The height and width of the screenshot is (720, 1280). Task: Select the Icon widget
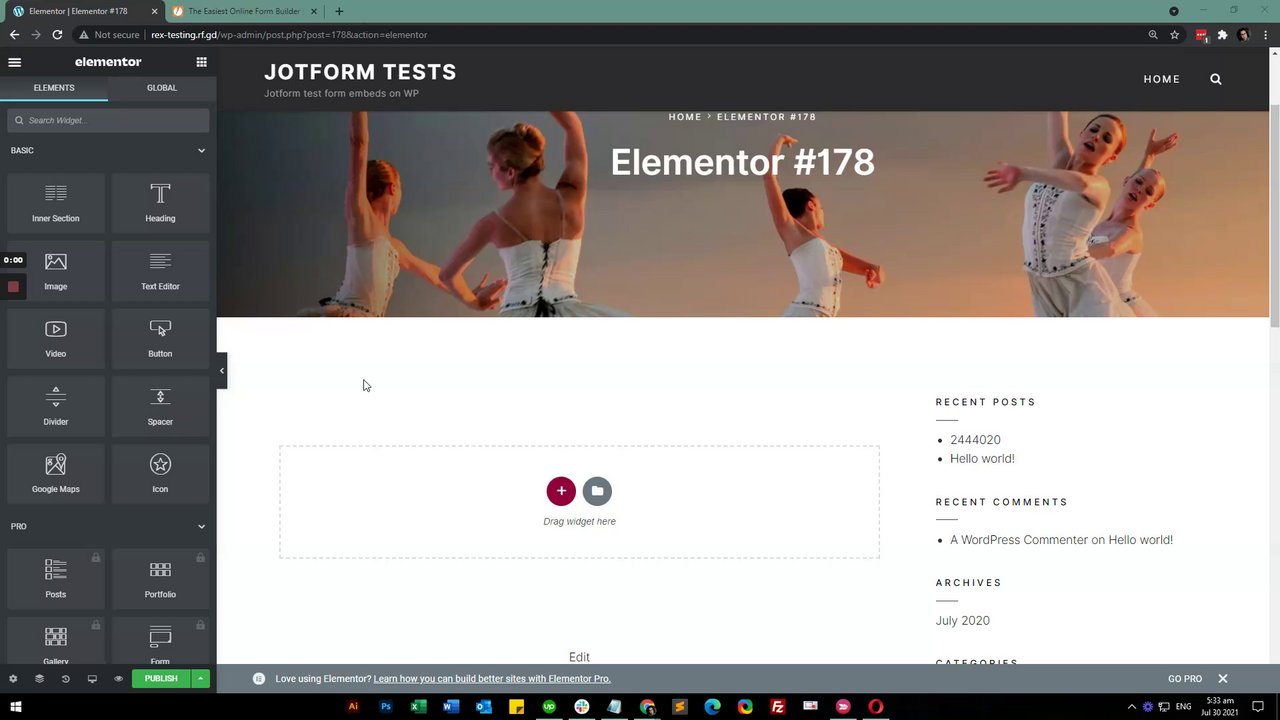click(x=160, y=474)
